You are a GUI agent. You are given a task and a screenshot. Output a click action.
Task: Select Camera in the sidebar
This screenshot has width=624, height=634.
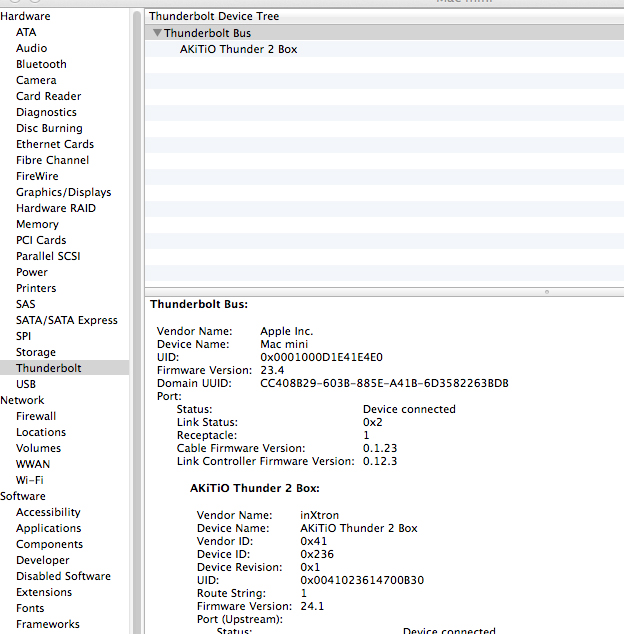[36, 80]
